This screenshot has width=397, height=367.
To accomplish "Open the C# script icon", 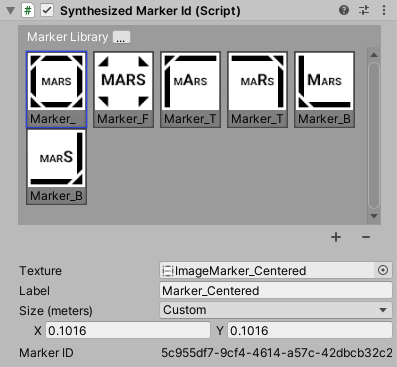I will tap(28, 11).
